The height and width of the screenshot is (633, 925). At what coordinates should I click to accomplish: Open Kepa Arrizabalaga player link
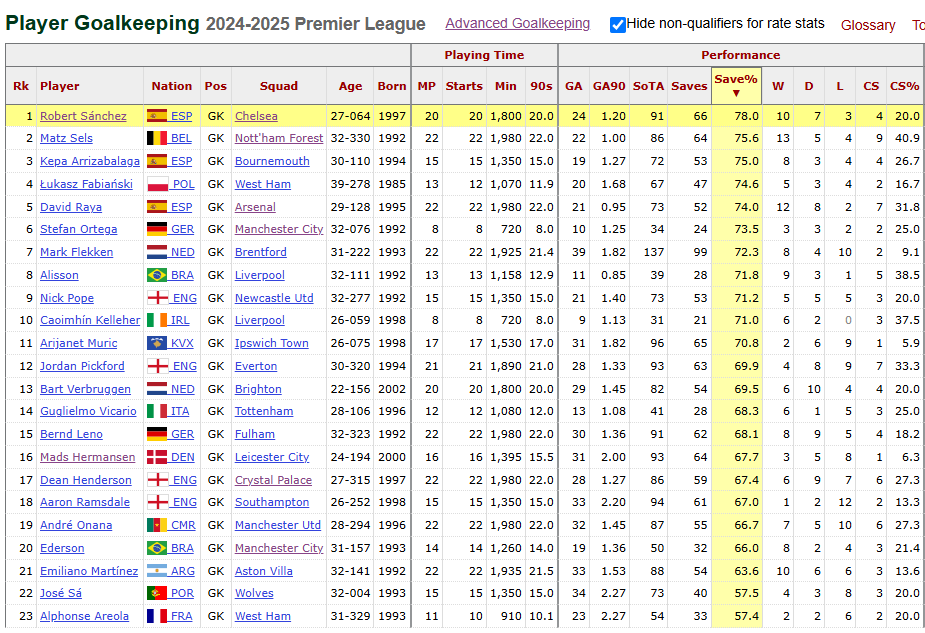(x=90, y=161)
